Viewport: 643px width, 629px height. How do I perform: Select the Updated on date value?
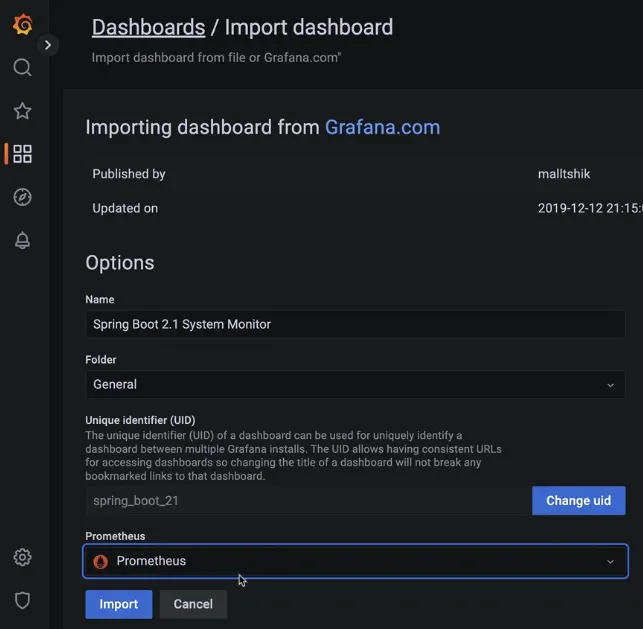590,208
